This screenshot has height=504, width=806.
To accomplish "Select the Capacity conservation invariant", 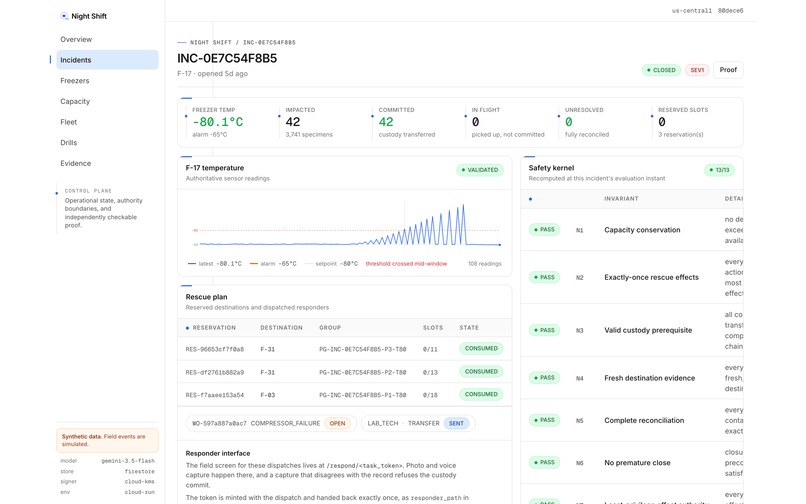I will (x=642, y=230).
